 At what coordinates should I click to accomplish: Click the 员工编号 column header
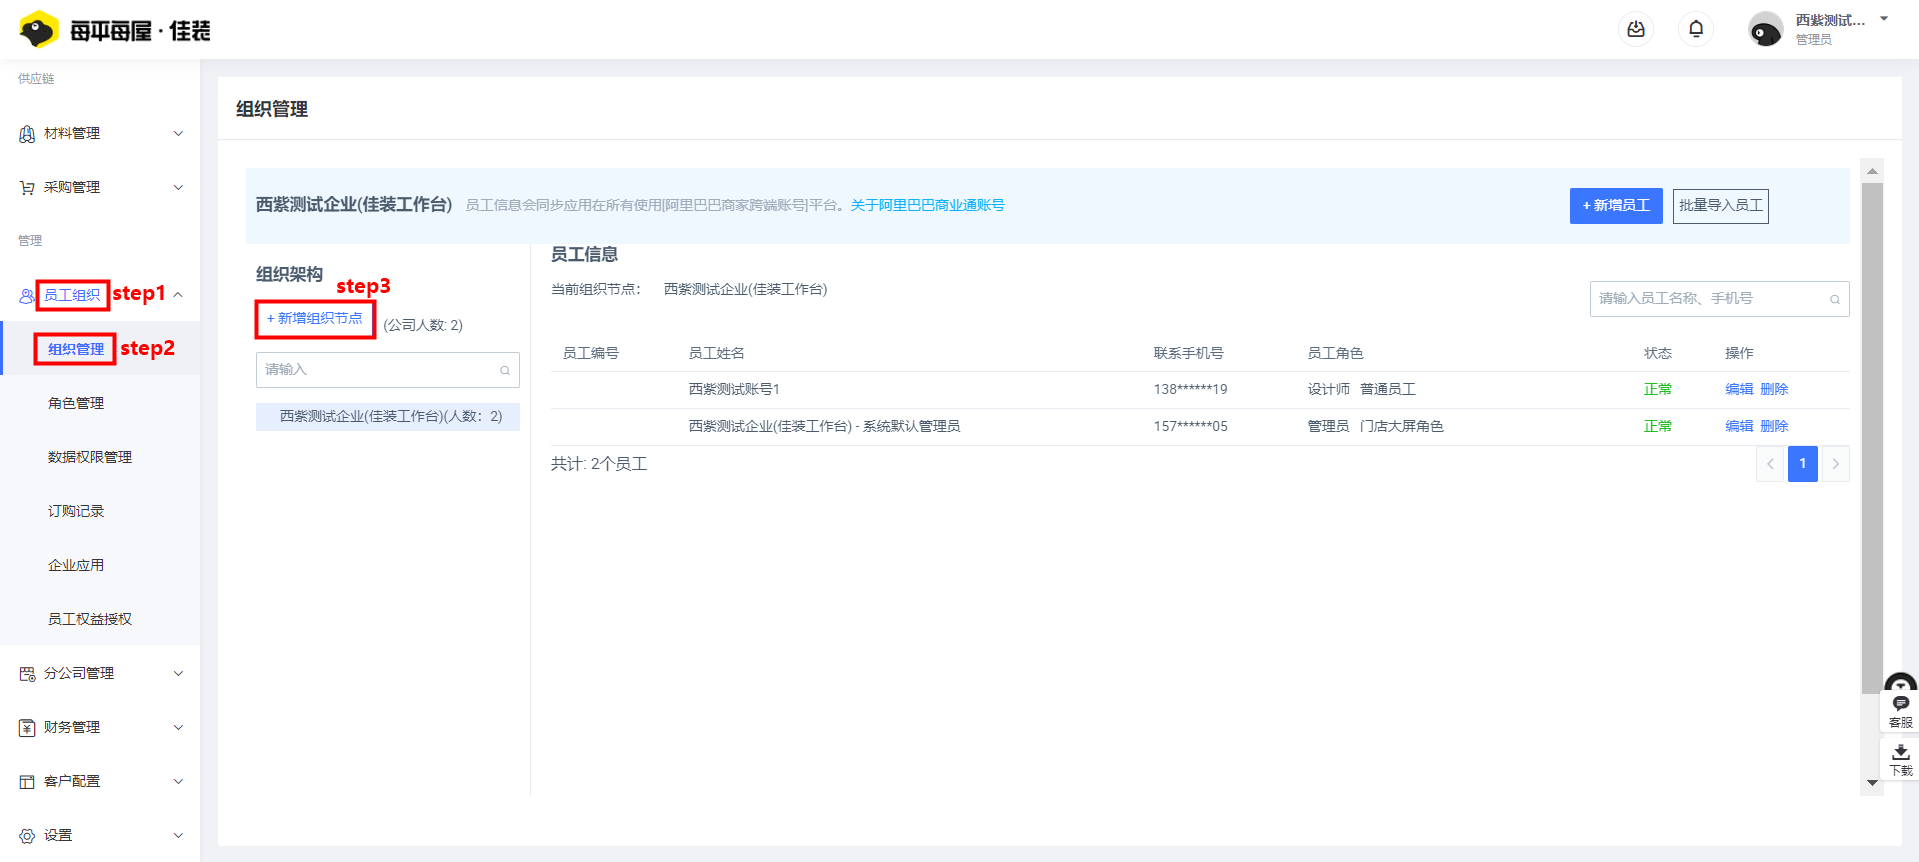click(x=591, y=354)
